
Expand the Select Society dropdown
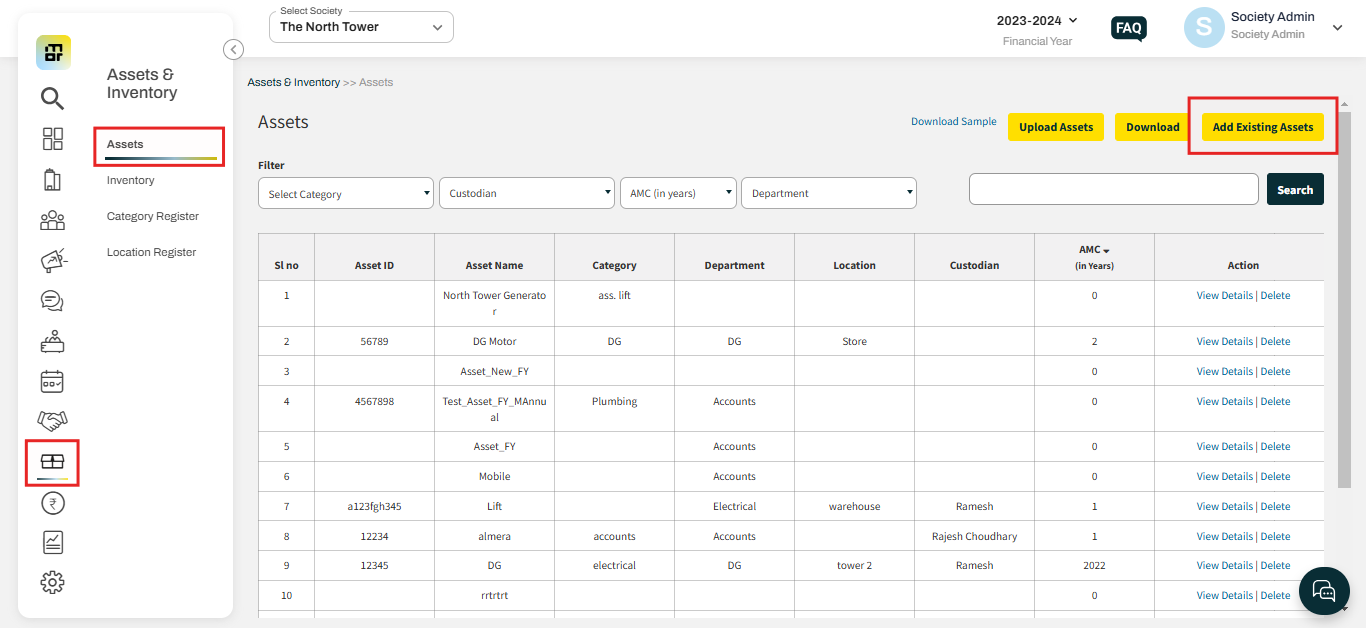click(x=361, y=27)
